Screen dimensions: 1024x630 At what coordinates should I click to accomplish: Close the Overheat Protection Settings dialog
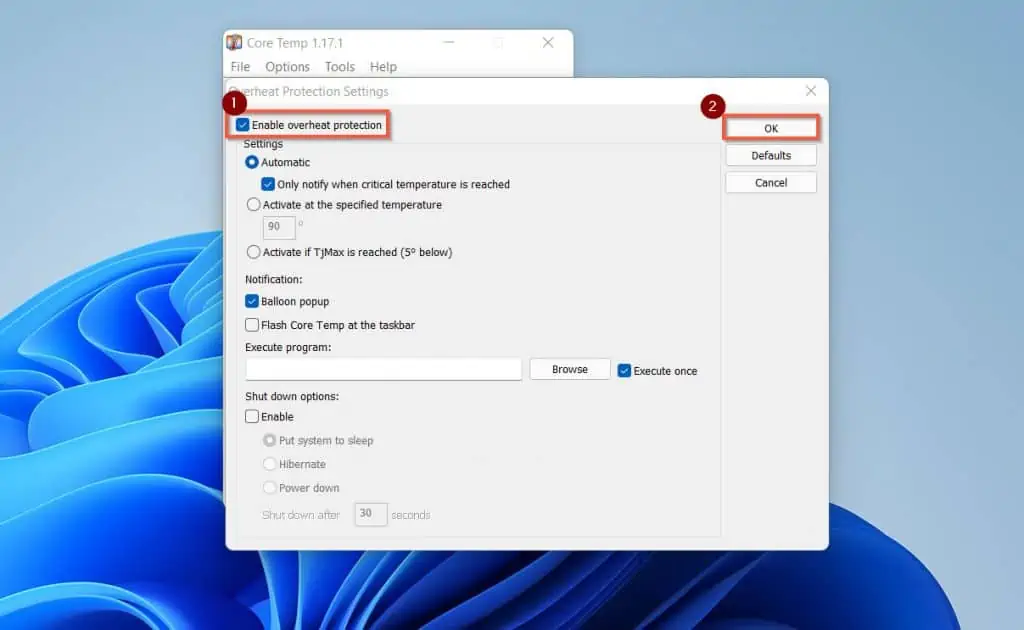click(810, 91)
